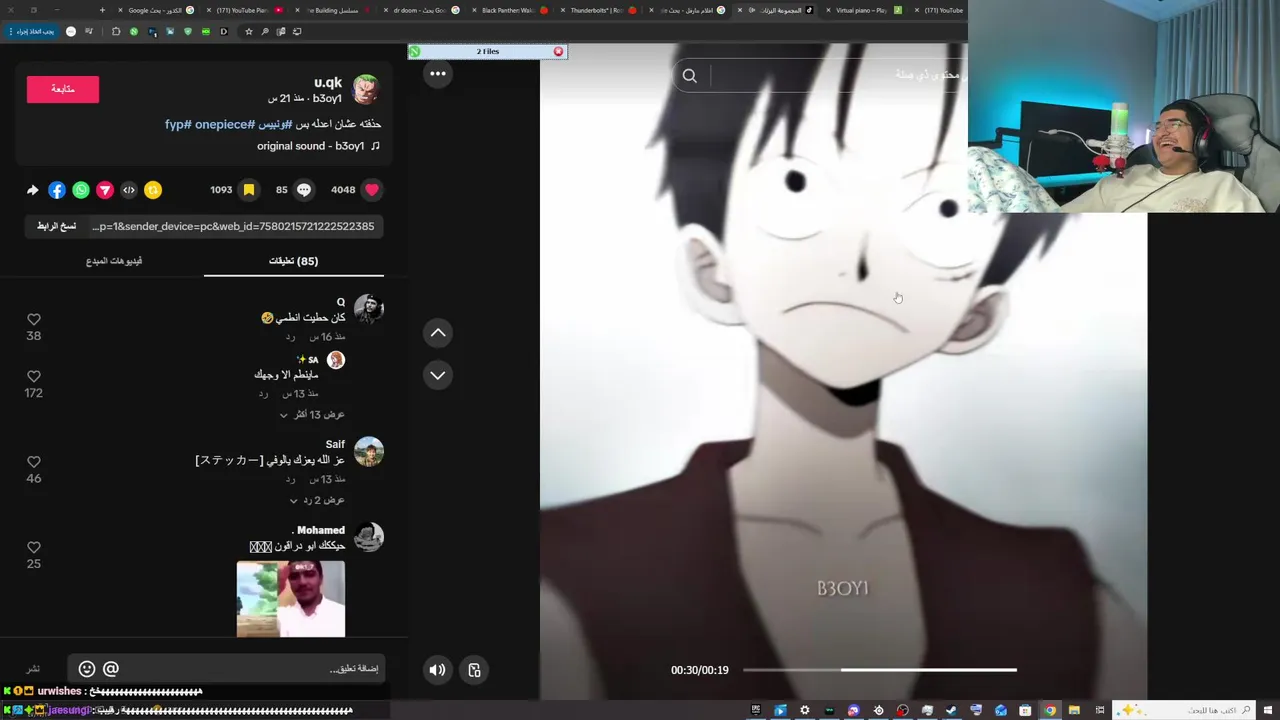Open Mohamed's profile avatar

click(x=368, y=537)
